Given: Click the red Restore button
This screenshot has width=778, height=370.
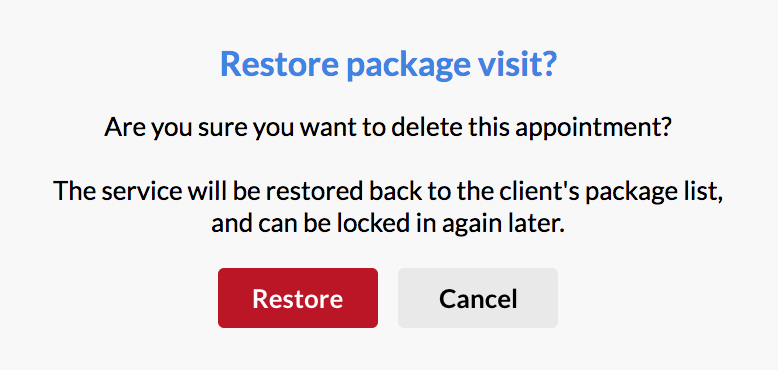Looking at the screenshot, I should pyautogui.click(x=298, y=298).
